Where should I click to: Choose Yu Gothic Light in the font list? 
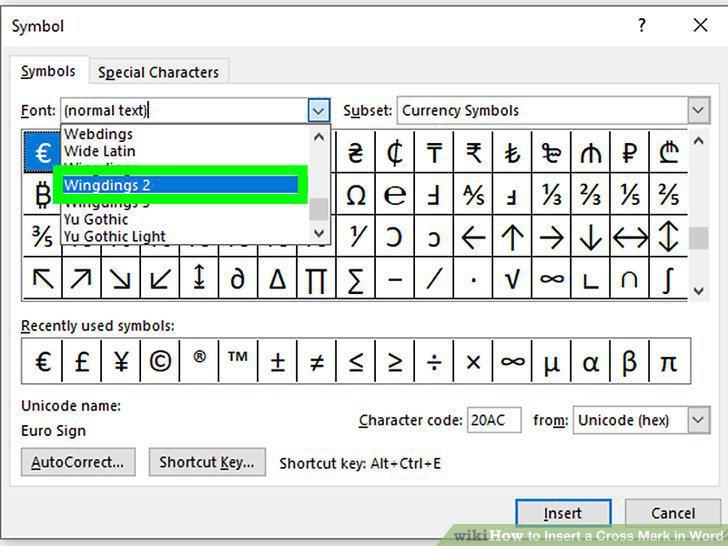[x=185, y=236]
